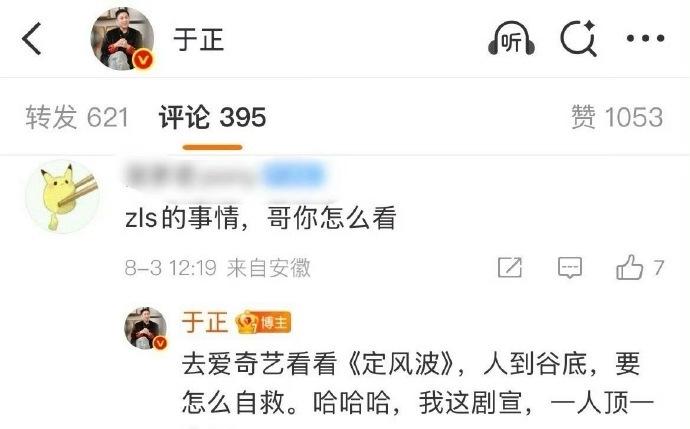Tap the comment text 'zls的事情，哥你怎么看'
Viewport: 690px width, 429px height.
(x=261, y=218)
